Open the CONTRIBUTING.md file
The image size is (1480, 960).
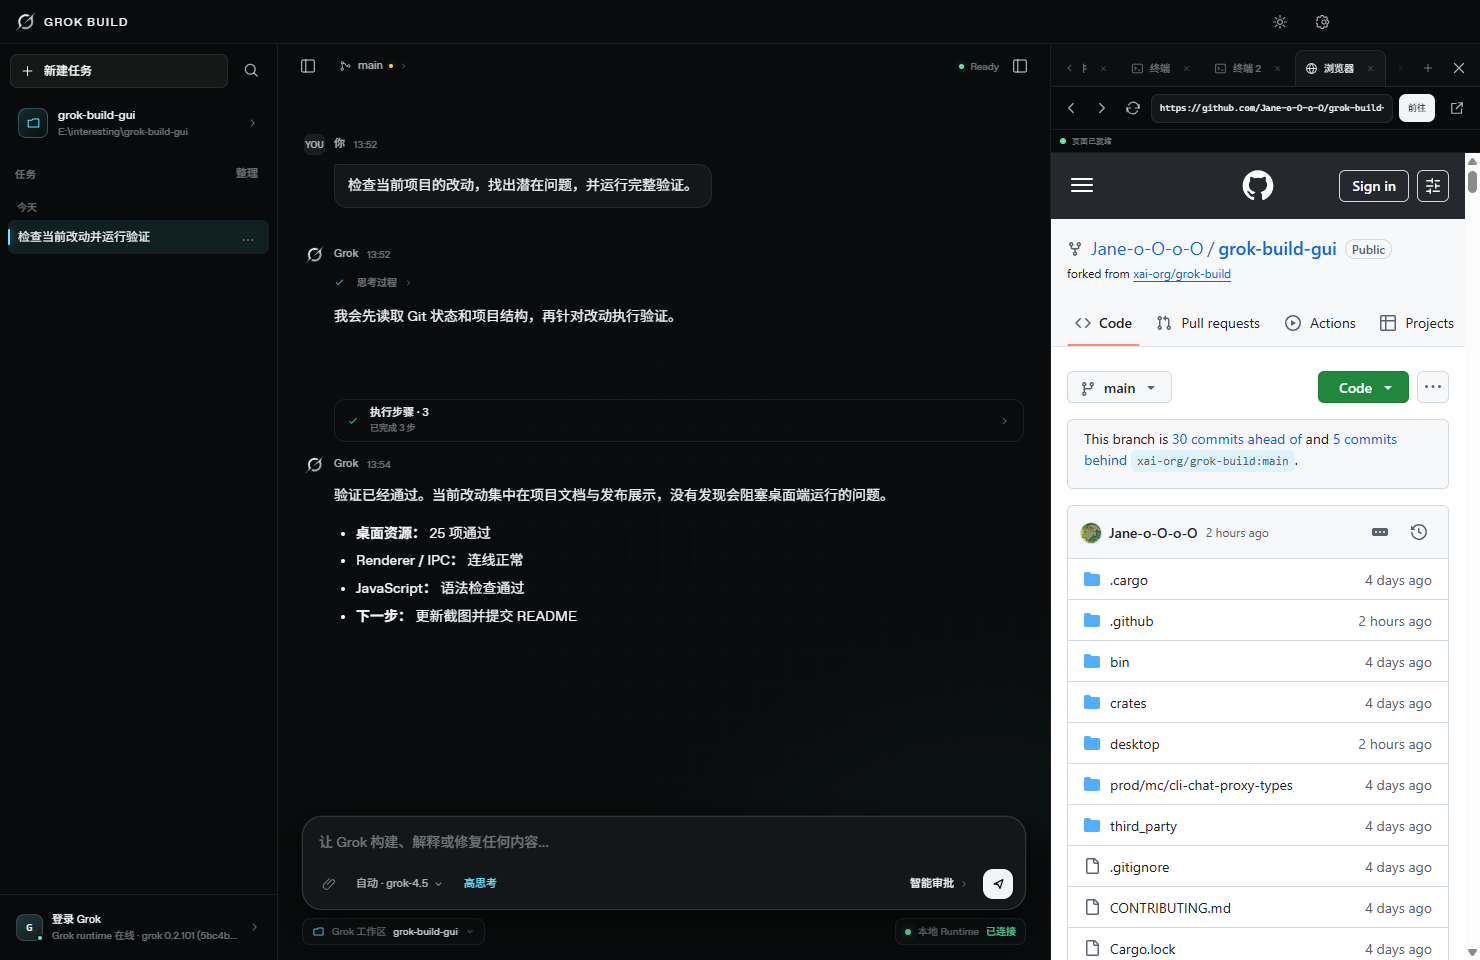(1170, 908)
